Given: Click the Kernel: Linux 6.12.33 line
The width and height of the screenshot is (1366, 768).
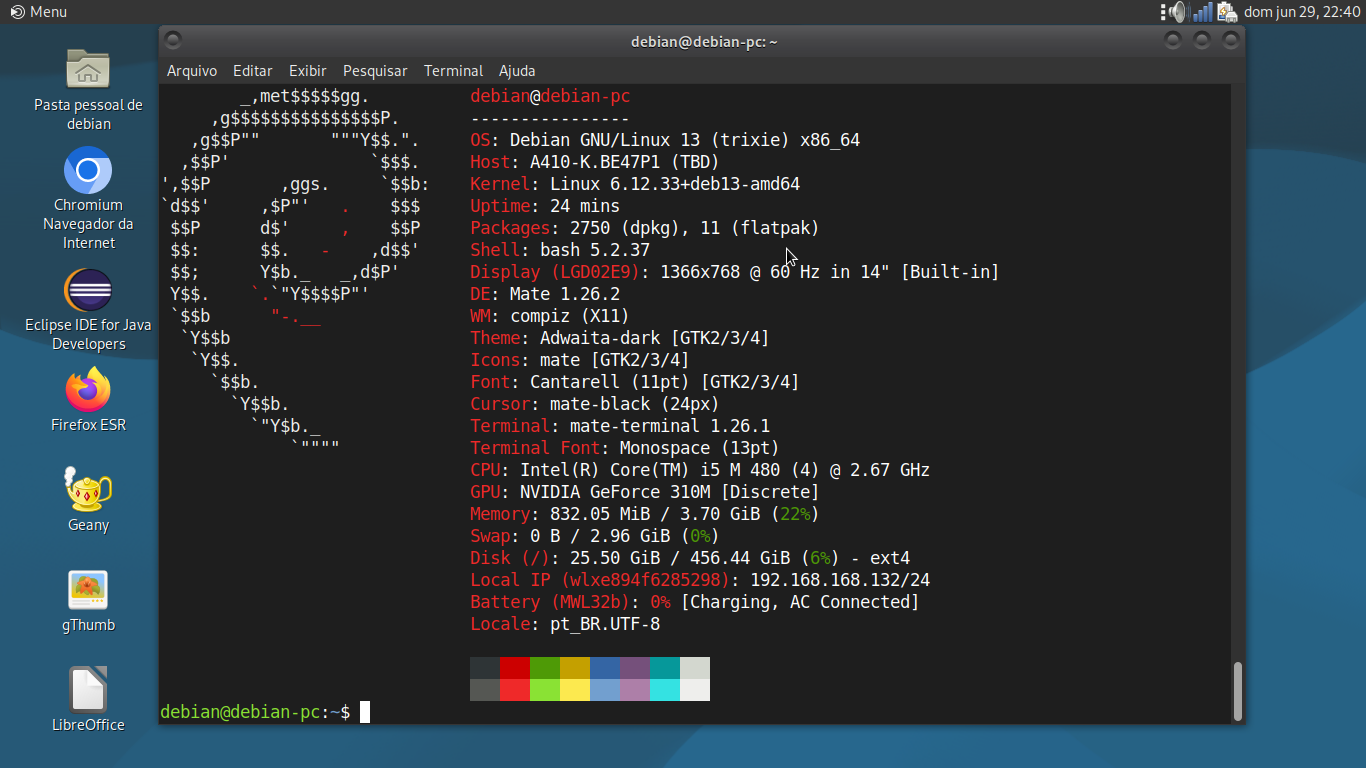Looking at the screenshot, I should point(635,184).
